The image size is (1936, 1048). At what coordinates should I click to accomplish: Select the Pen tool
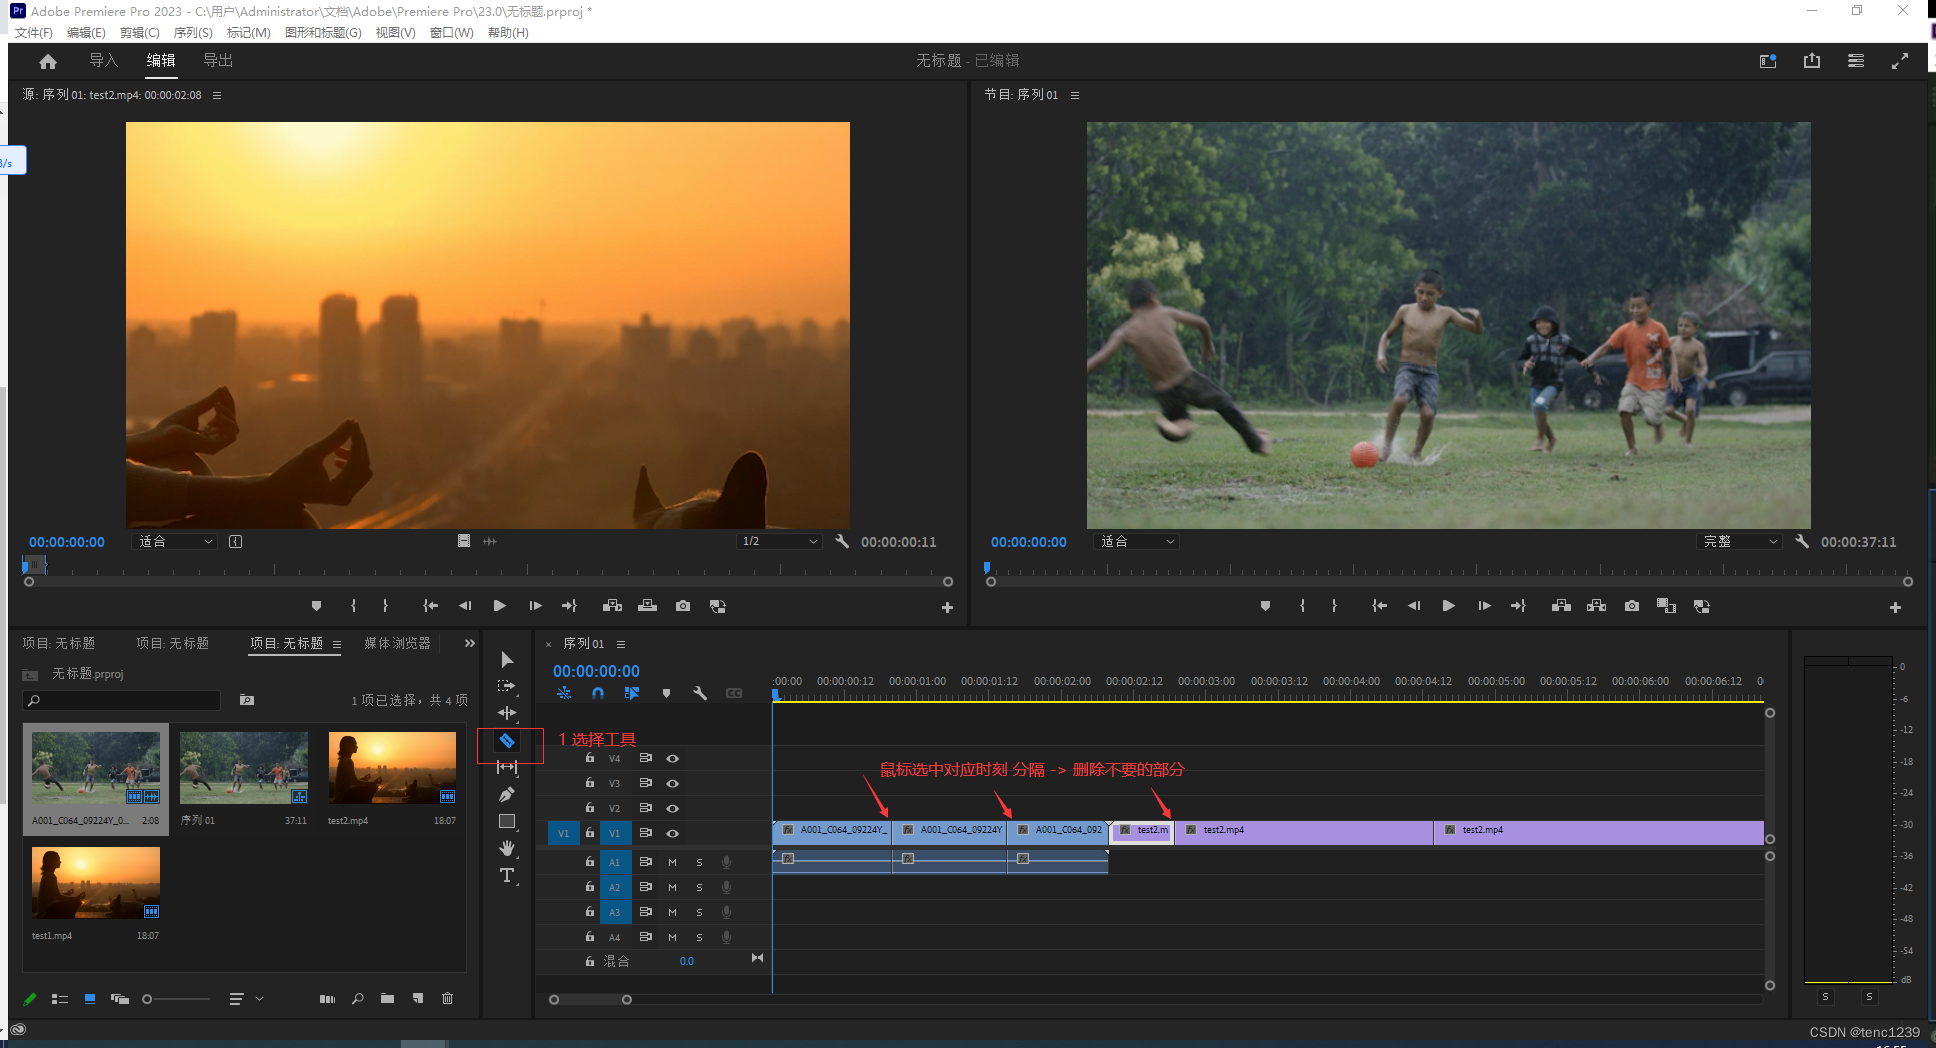pos(507,794)
